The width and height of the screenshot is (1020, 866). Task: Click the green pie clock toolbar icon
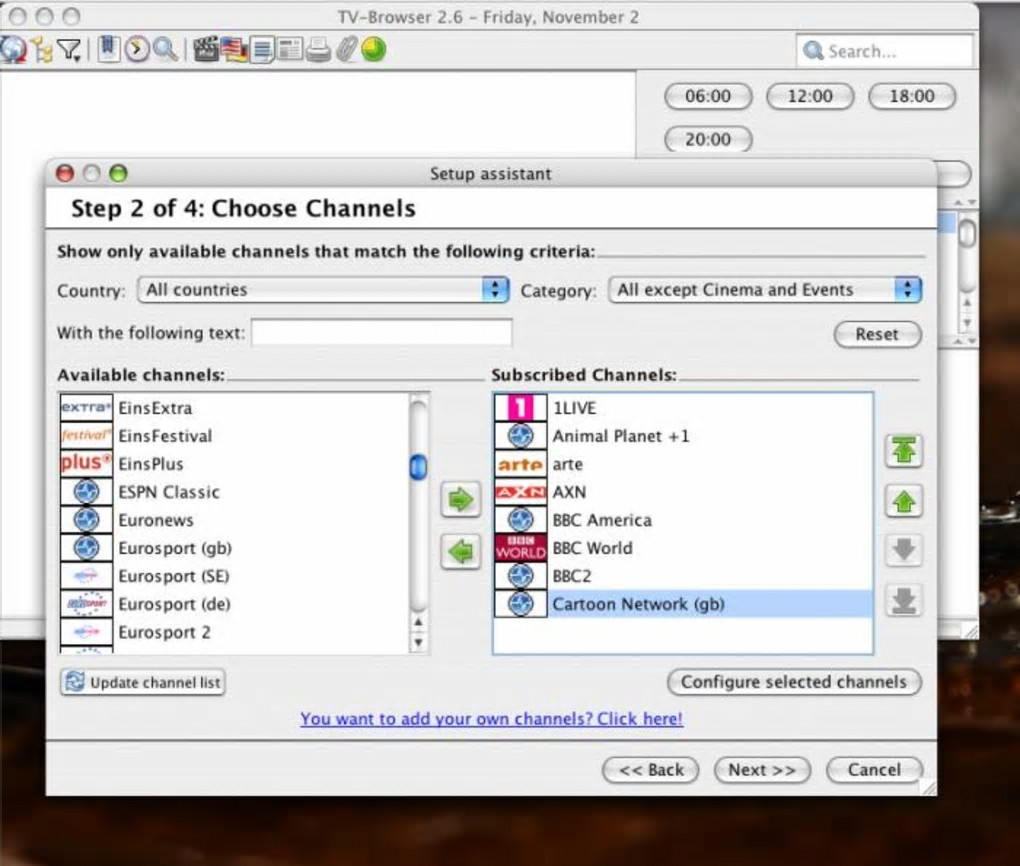374,49
